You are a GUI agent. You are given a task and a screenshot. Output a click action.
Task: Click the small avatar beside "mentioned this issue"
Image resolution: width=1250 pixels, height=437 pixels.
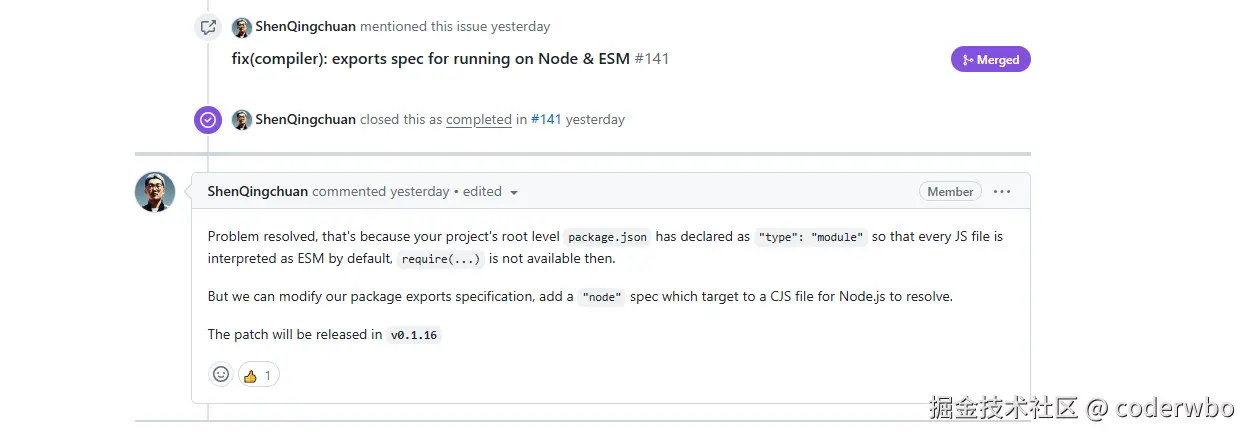tap(241, 28)
